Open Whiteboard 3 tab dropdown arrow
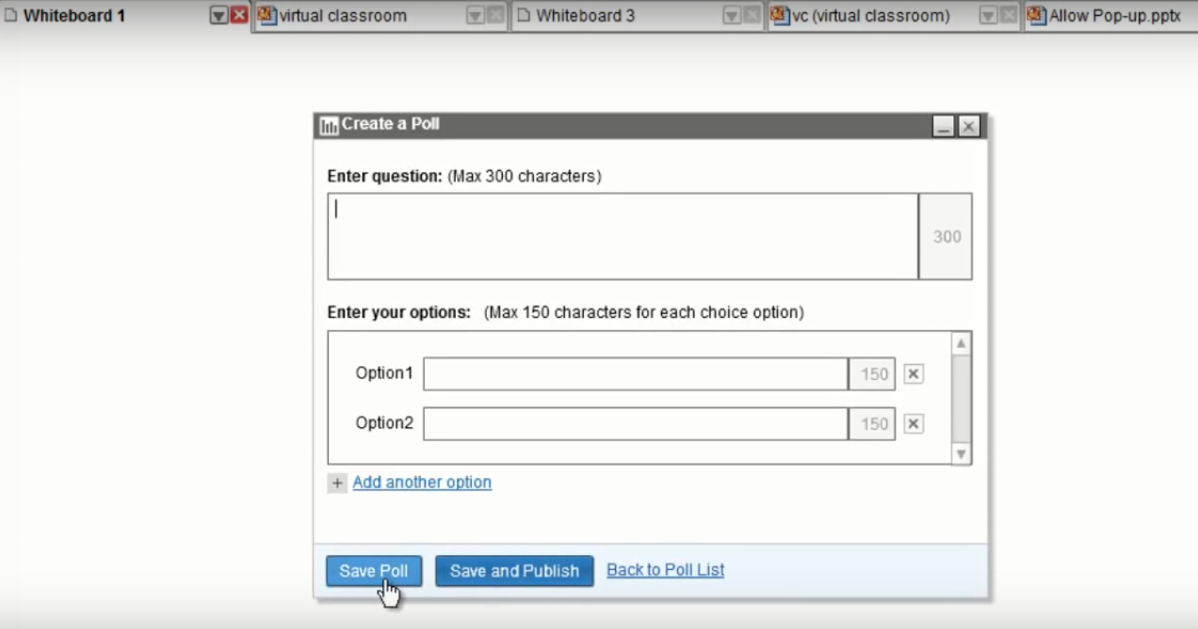The image size is (1198, 629). pos(732,15)
